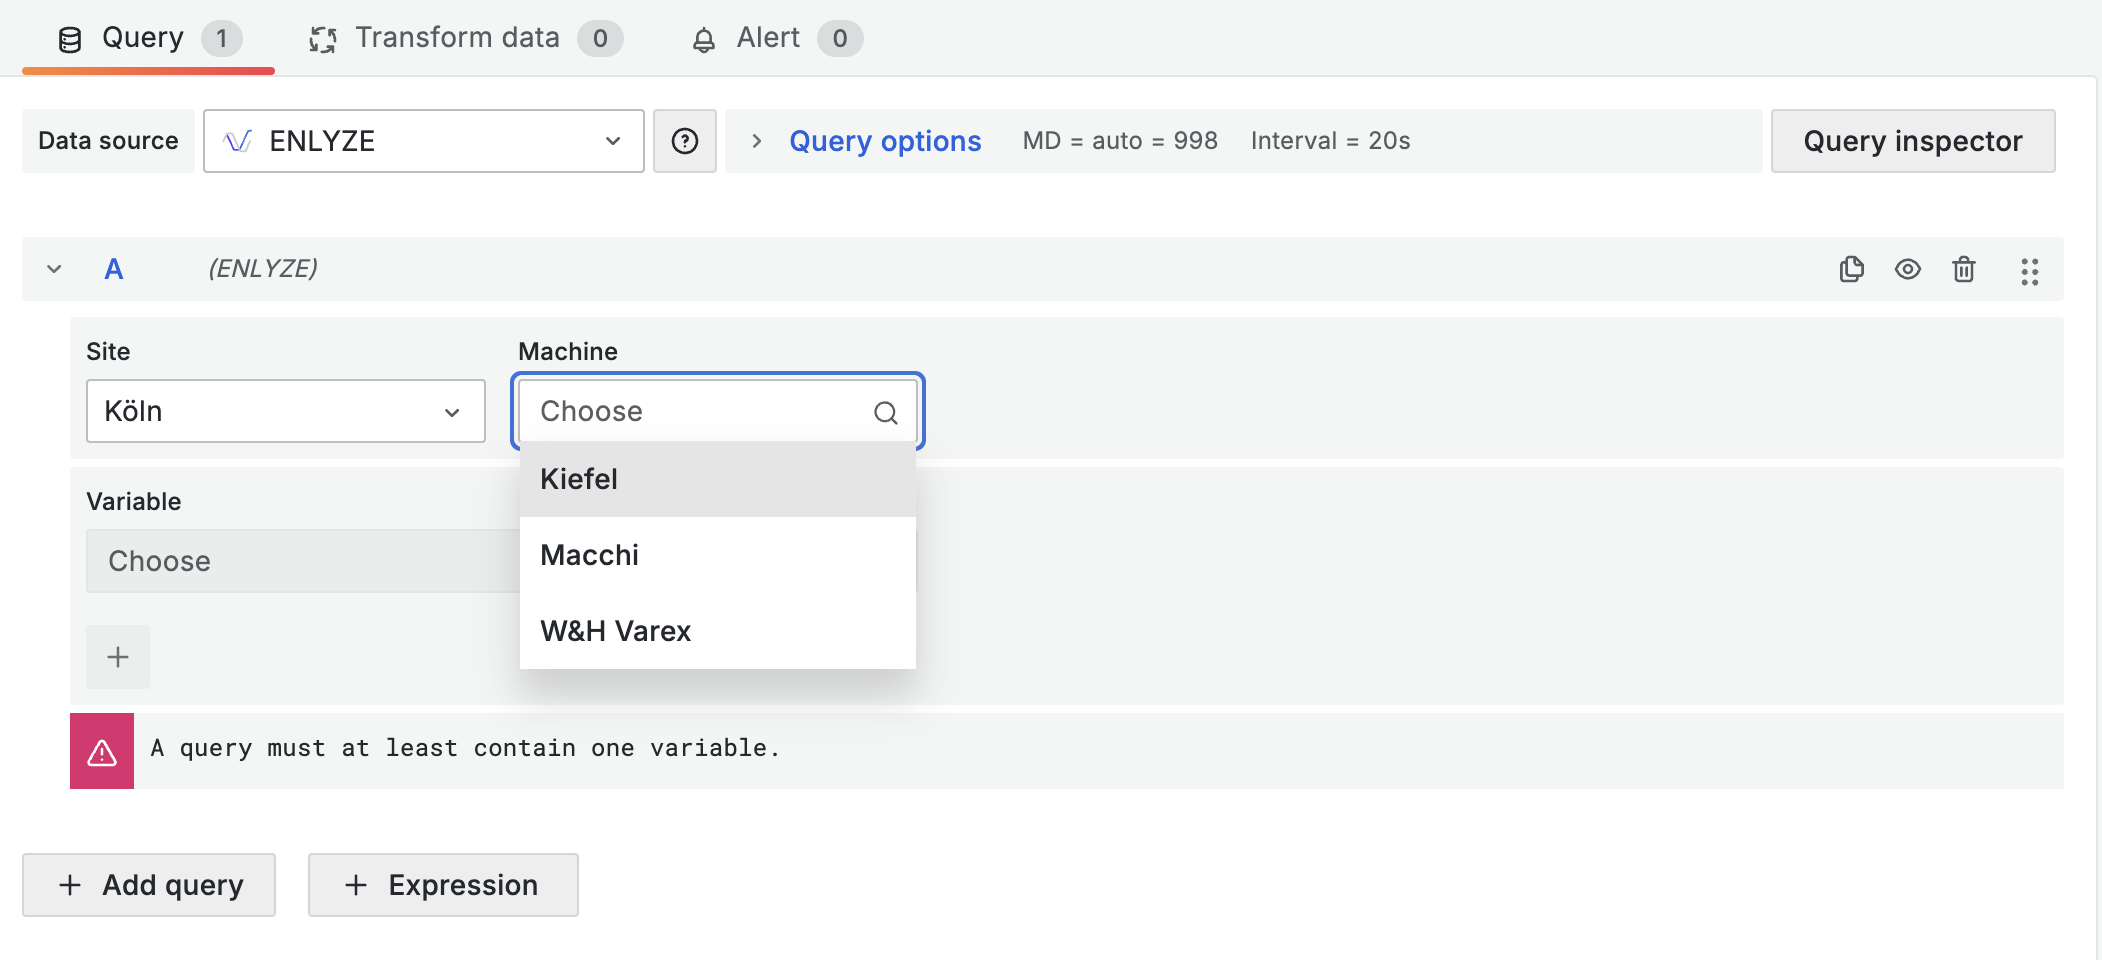2102x960 pixels.
Task: Click the plus button below Variable
Action: tap(118, 657)
